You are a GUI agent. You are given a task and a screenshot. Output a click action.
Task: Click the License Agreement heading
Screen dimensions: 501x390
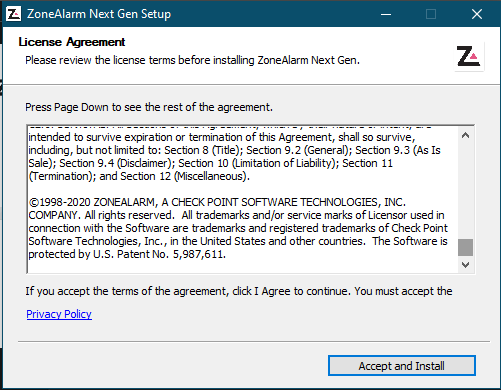pos(72,42)
